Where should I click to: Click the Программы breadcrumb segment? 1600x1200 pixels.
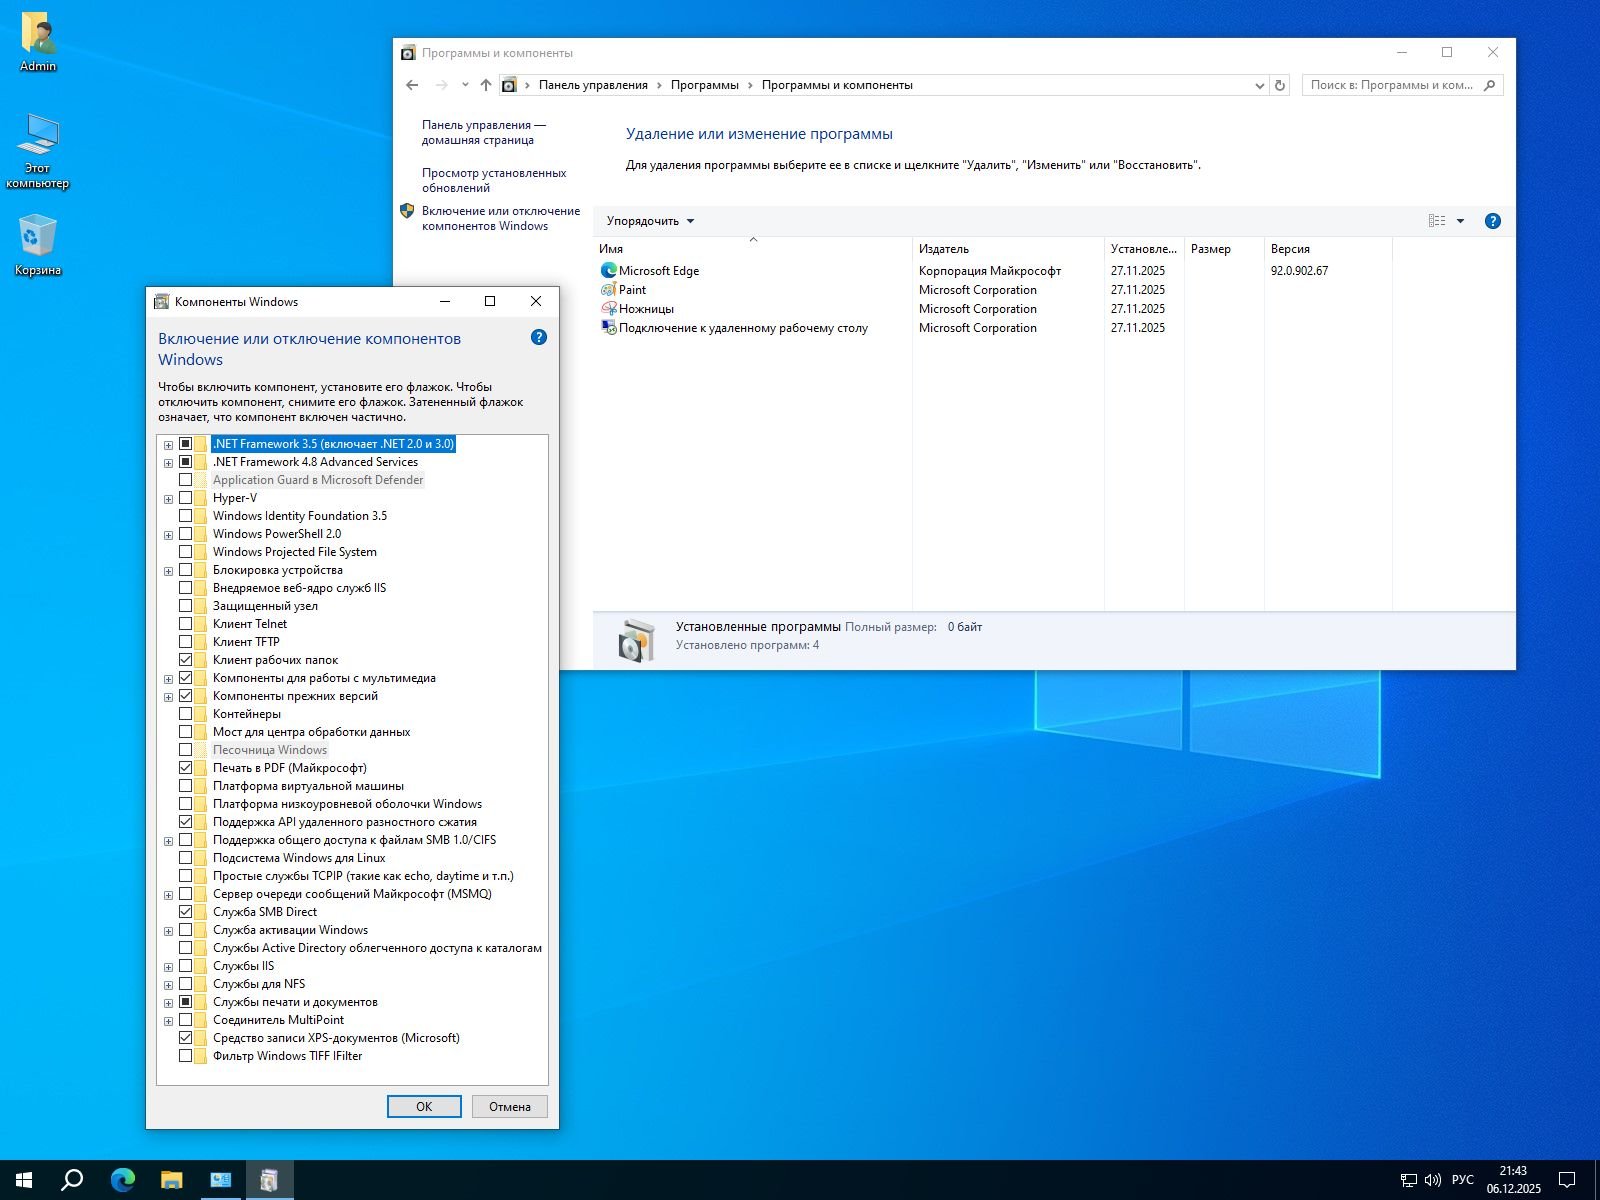[x=704, y=85]
